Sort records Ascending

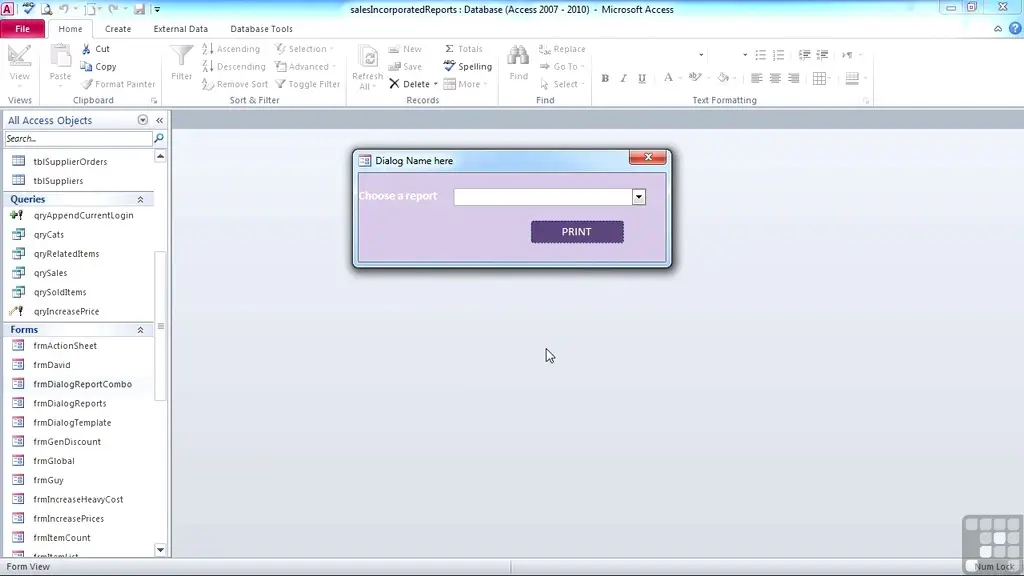coord(231,49)
